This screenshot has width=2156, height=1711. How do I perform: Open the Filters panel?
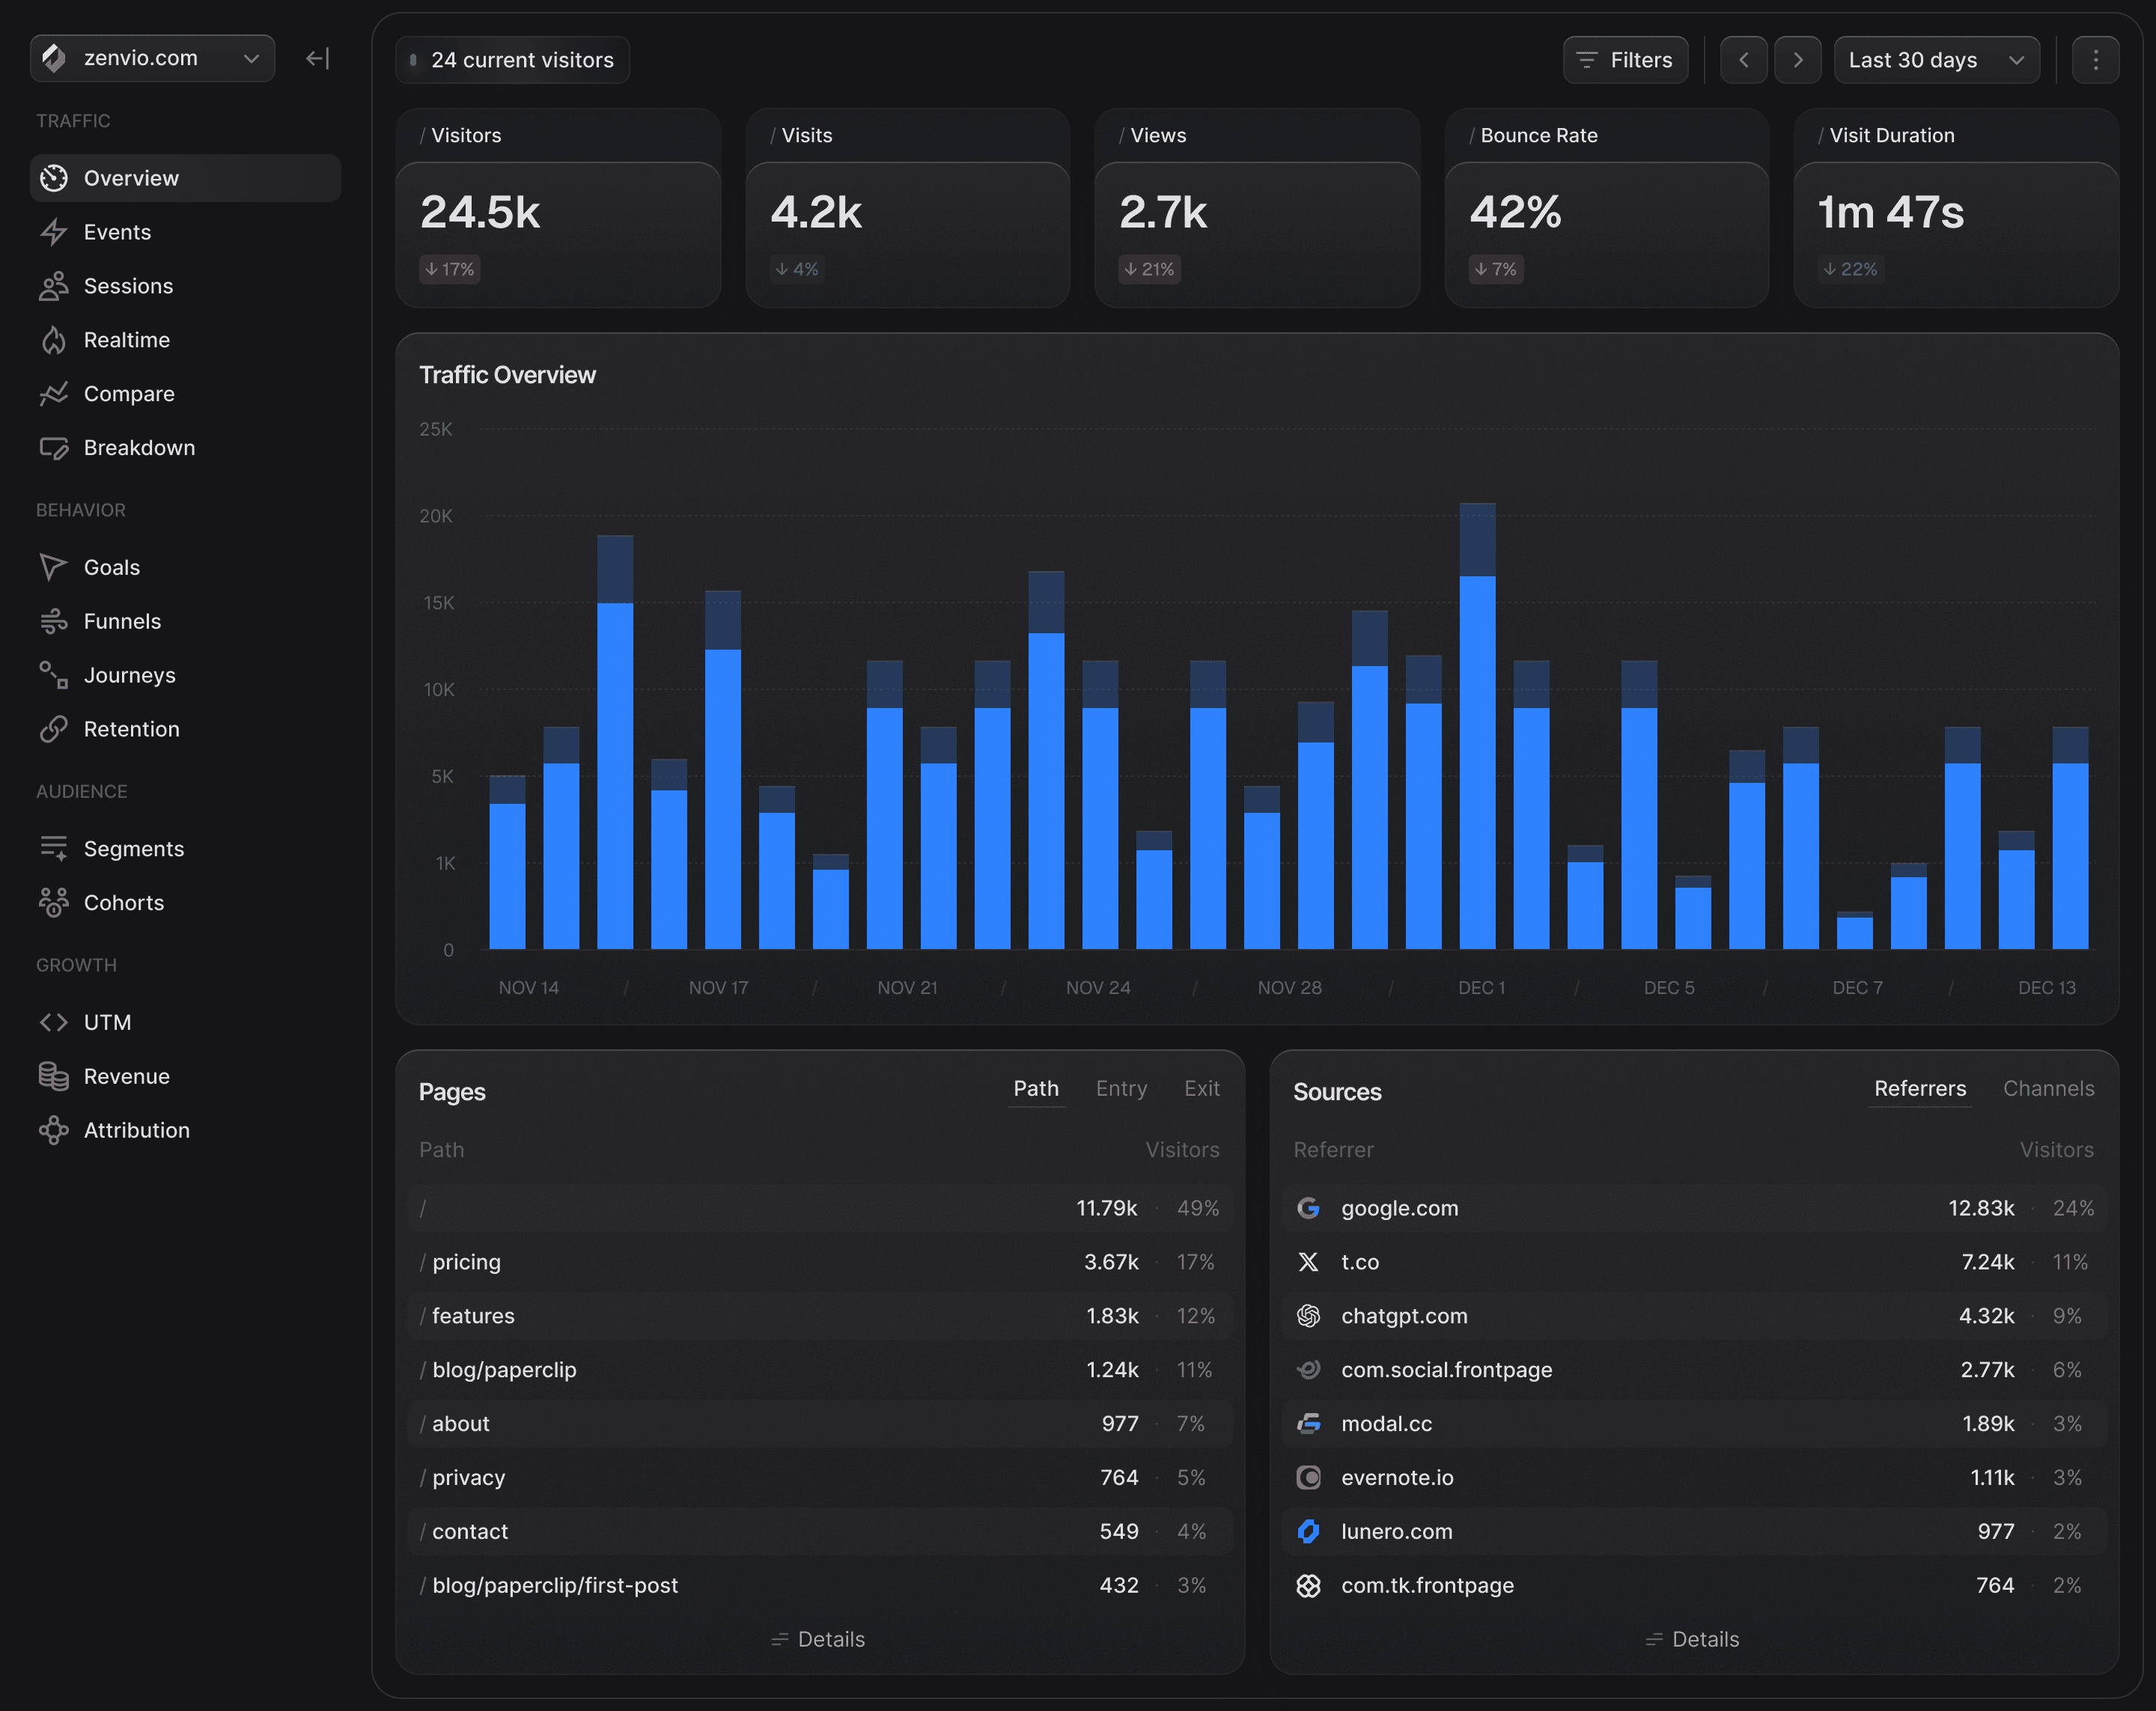[x=1625, y=59]
